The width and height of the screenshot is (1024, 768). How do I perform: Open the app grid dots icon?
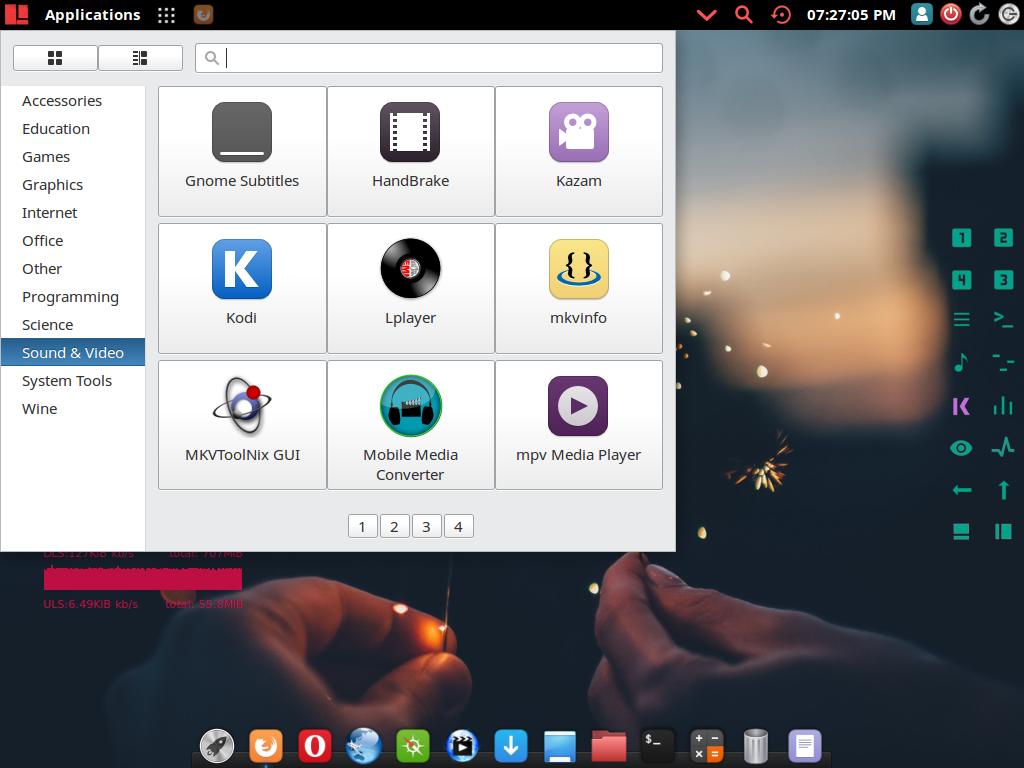pos(167,15)
